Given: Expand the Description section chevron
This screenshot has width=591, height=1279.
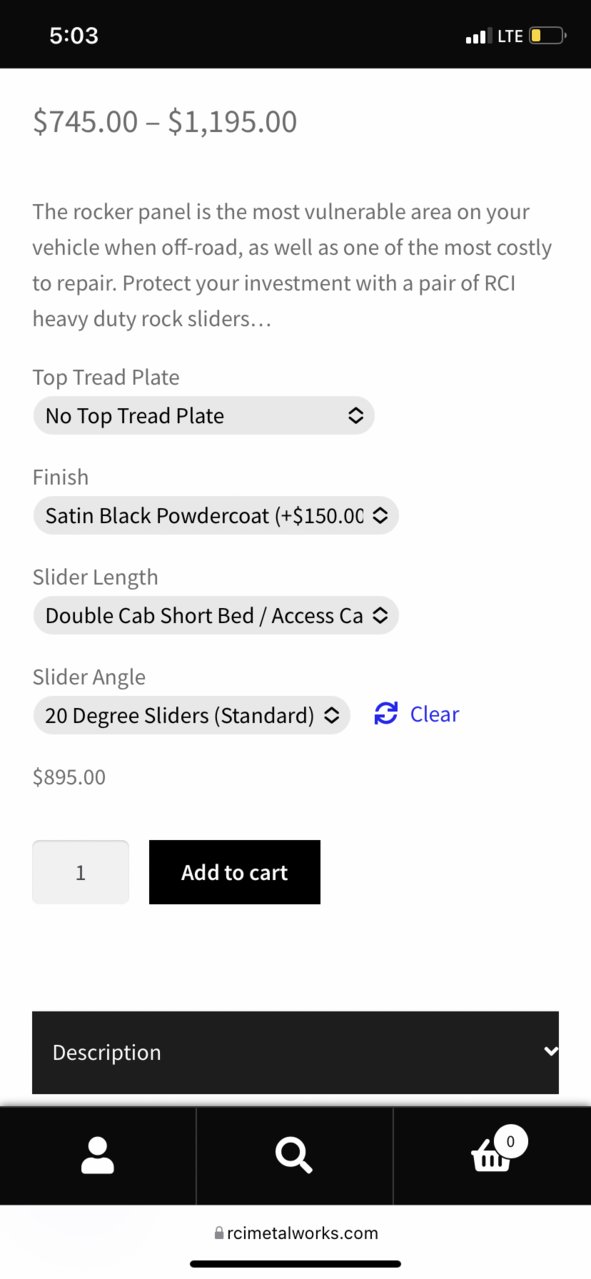Looking at the screenshot, I should 549,1051.
